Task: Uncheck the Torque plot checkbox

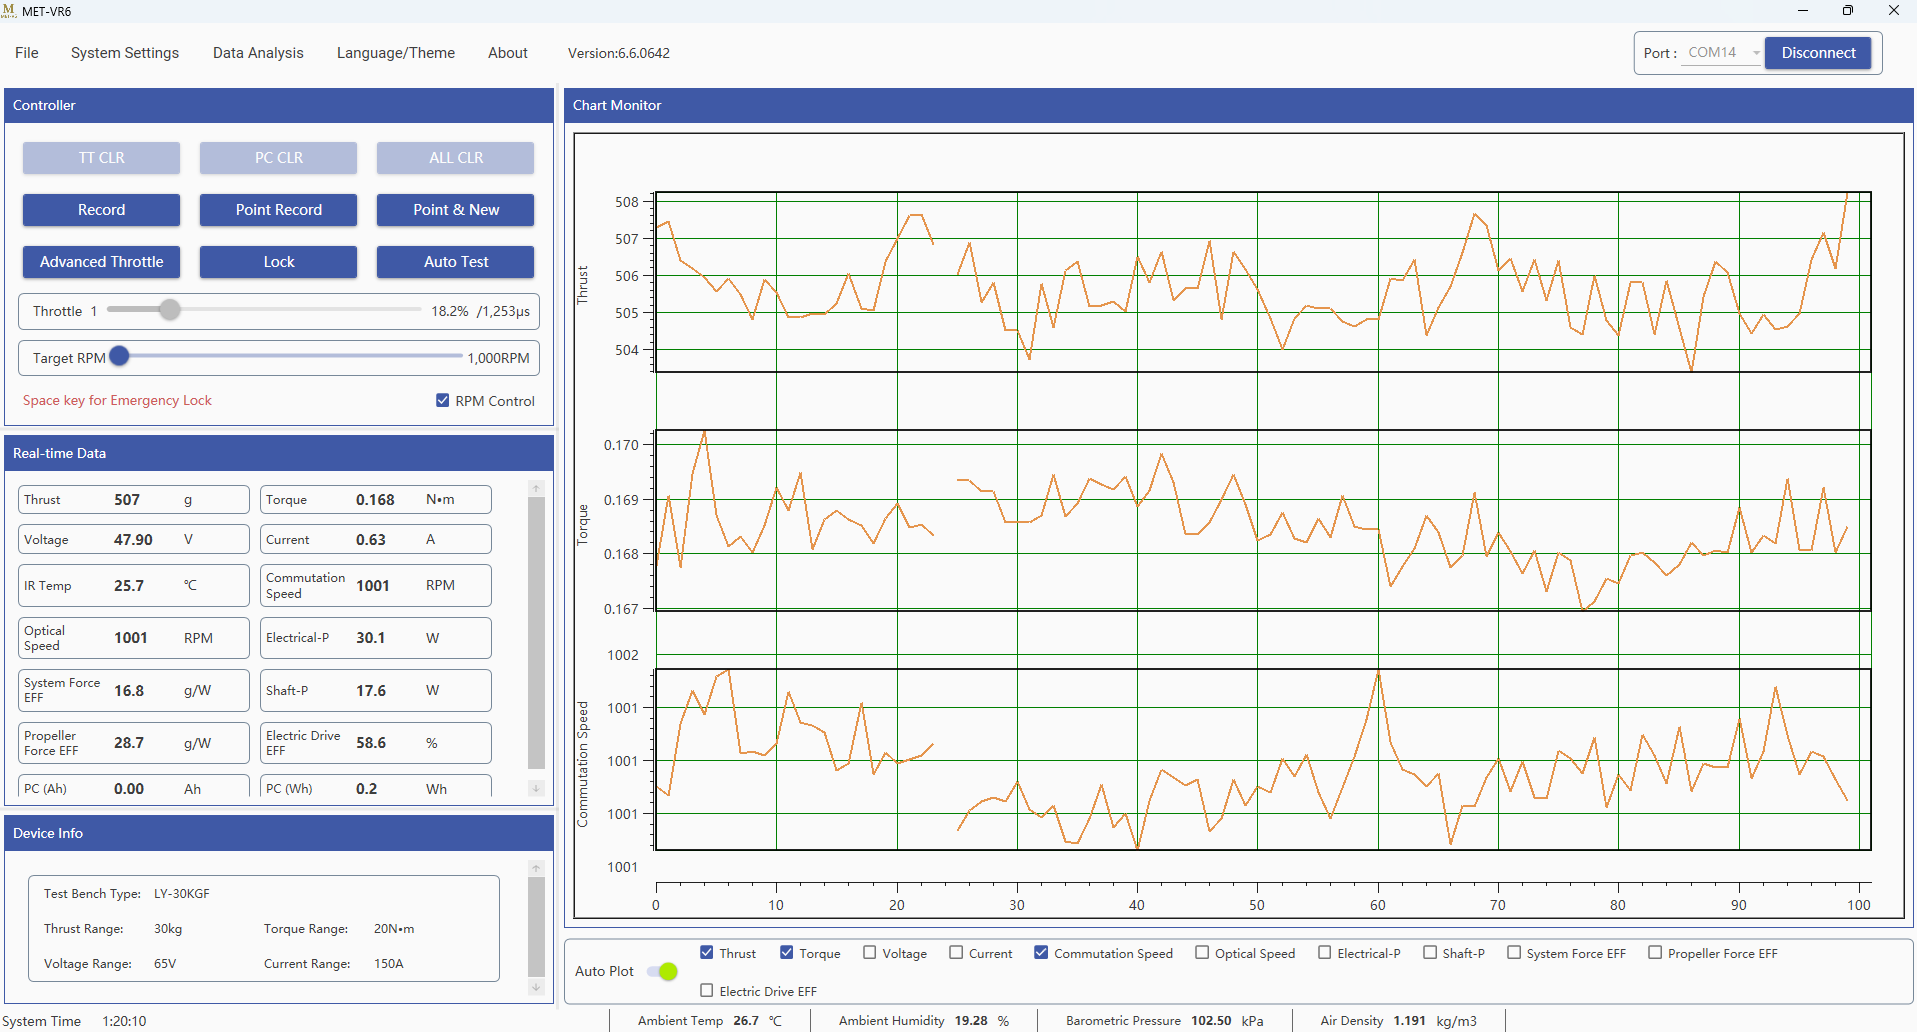Action: point(787,952)
